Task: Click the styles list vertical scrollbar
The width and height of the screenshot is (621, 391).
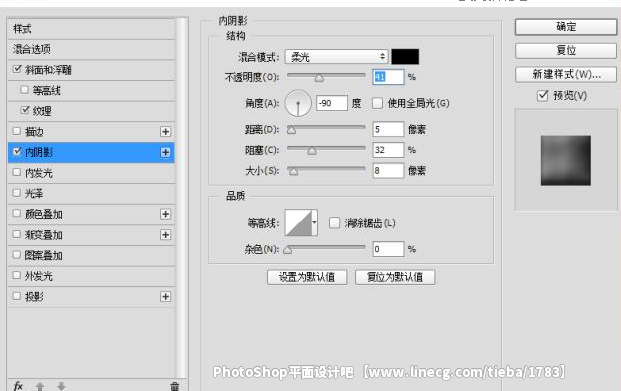Action: click(181, 198)
